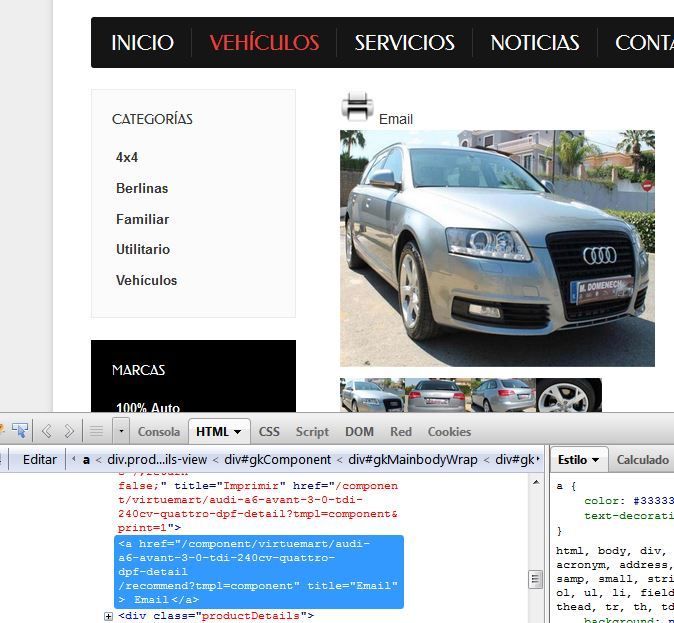The height and width of the screenshot is (623, 674).
Task: Switch to the Script tab
Action: pos(312,431)
